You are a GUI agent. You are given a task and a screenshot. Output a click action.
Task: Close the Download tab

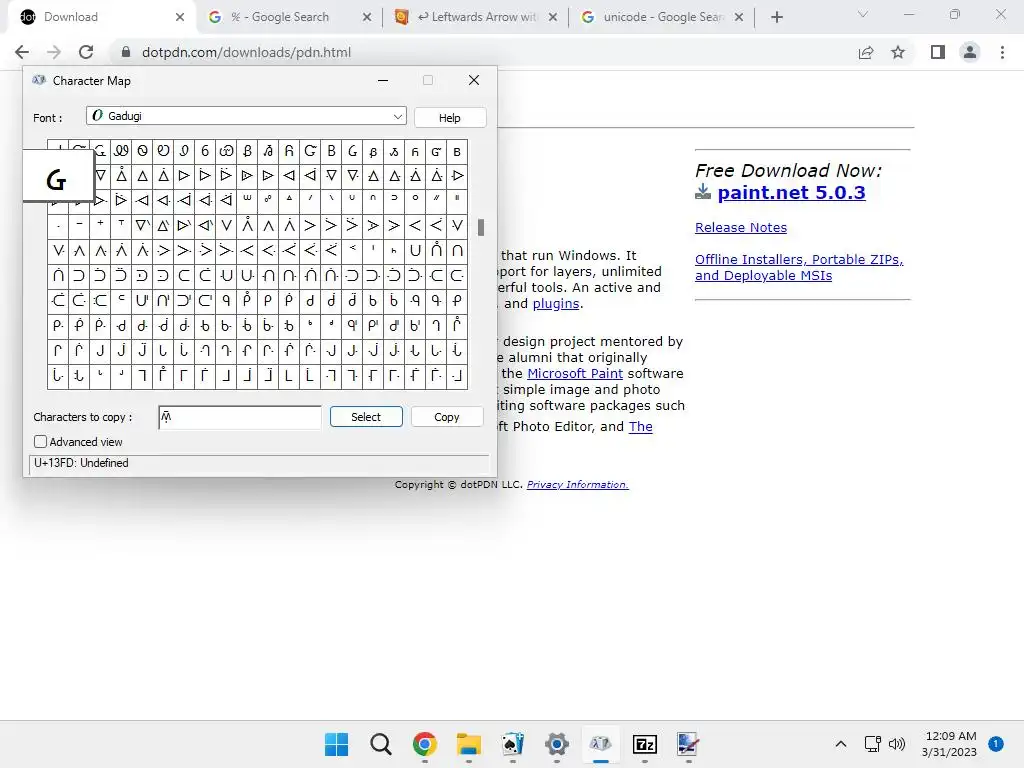[180, 17]
